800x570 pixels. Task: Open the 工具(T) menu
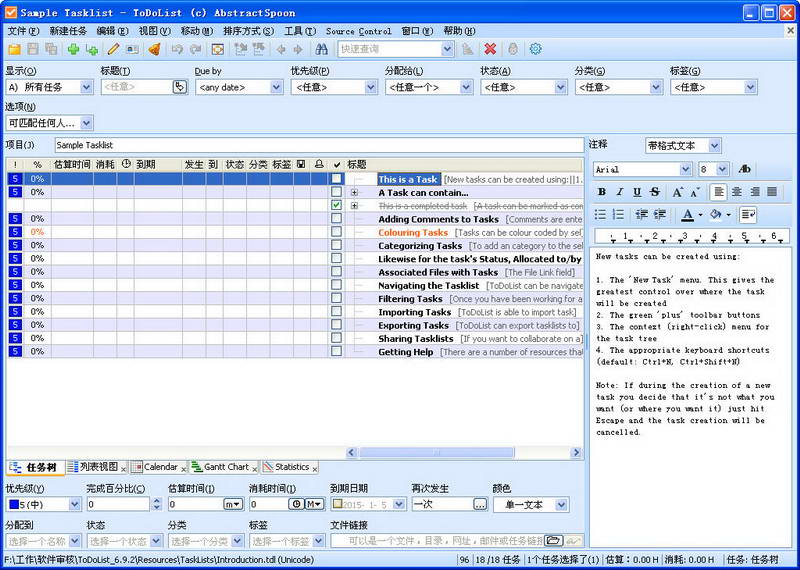click(x=300, y=31)
